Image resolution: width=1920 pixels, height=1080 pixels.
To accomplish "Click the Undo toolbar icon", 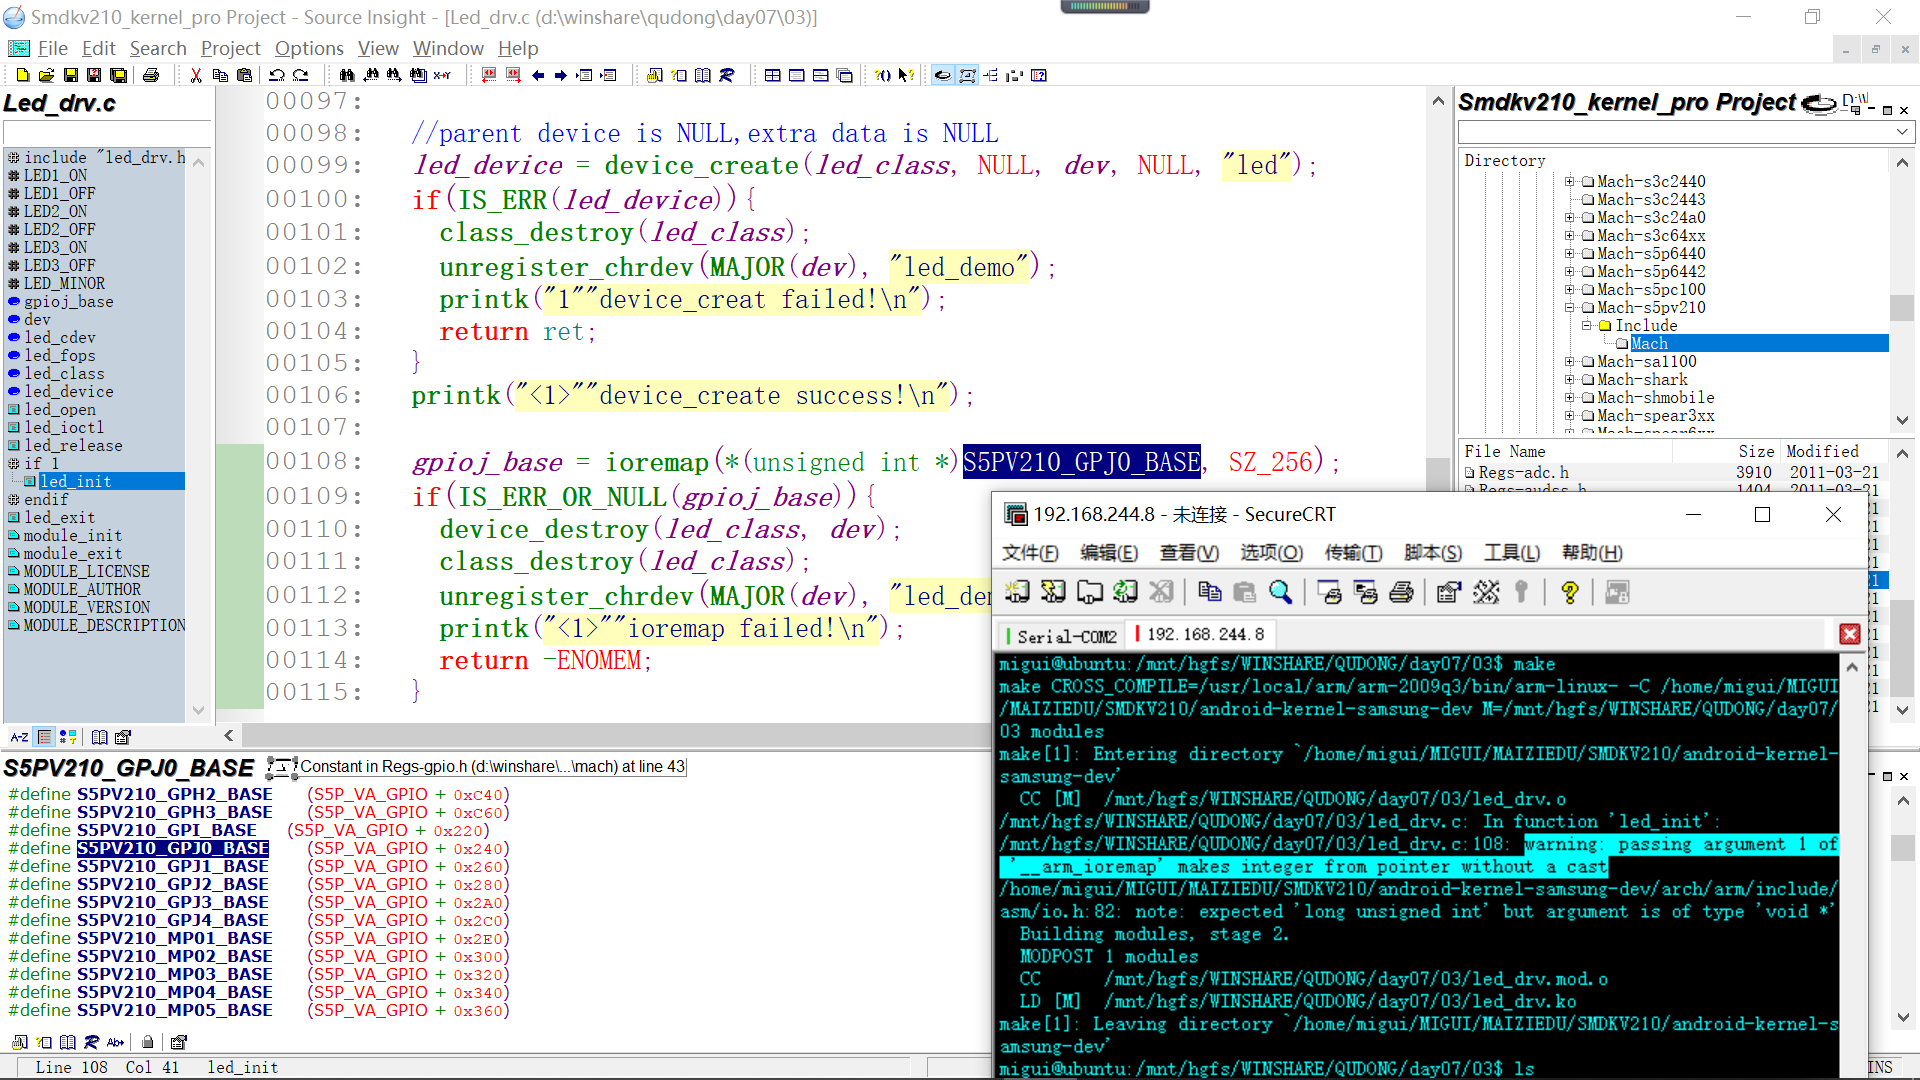I will click(x=277, y=75).
